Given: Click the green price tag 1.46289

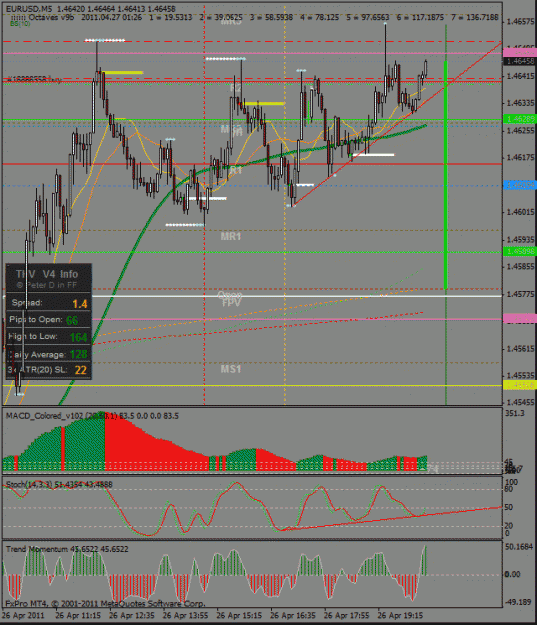Looking at the screenshot, I should pos(519,119).
